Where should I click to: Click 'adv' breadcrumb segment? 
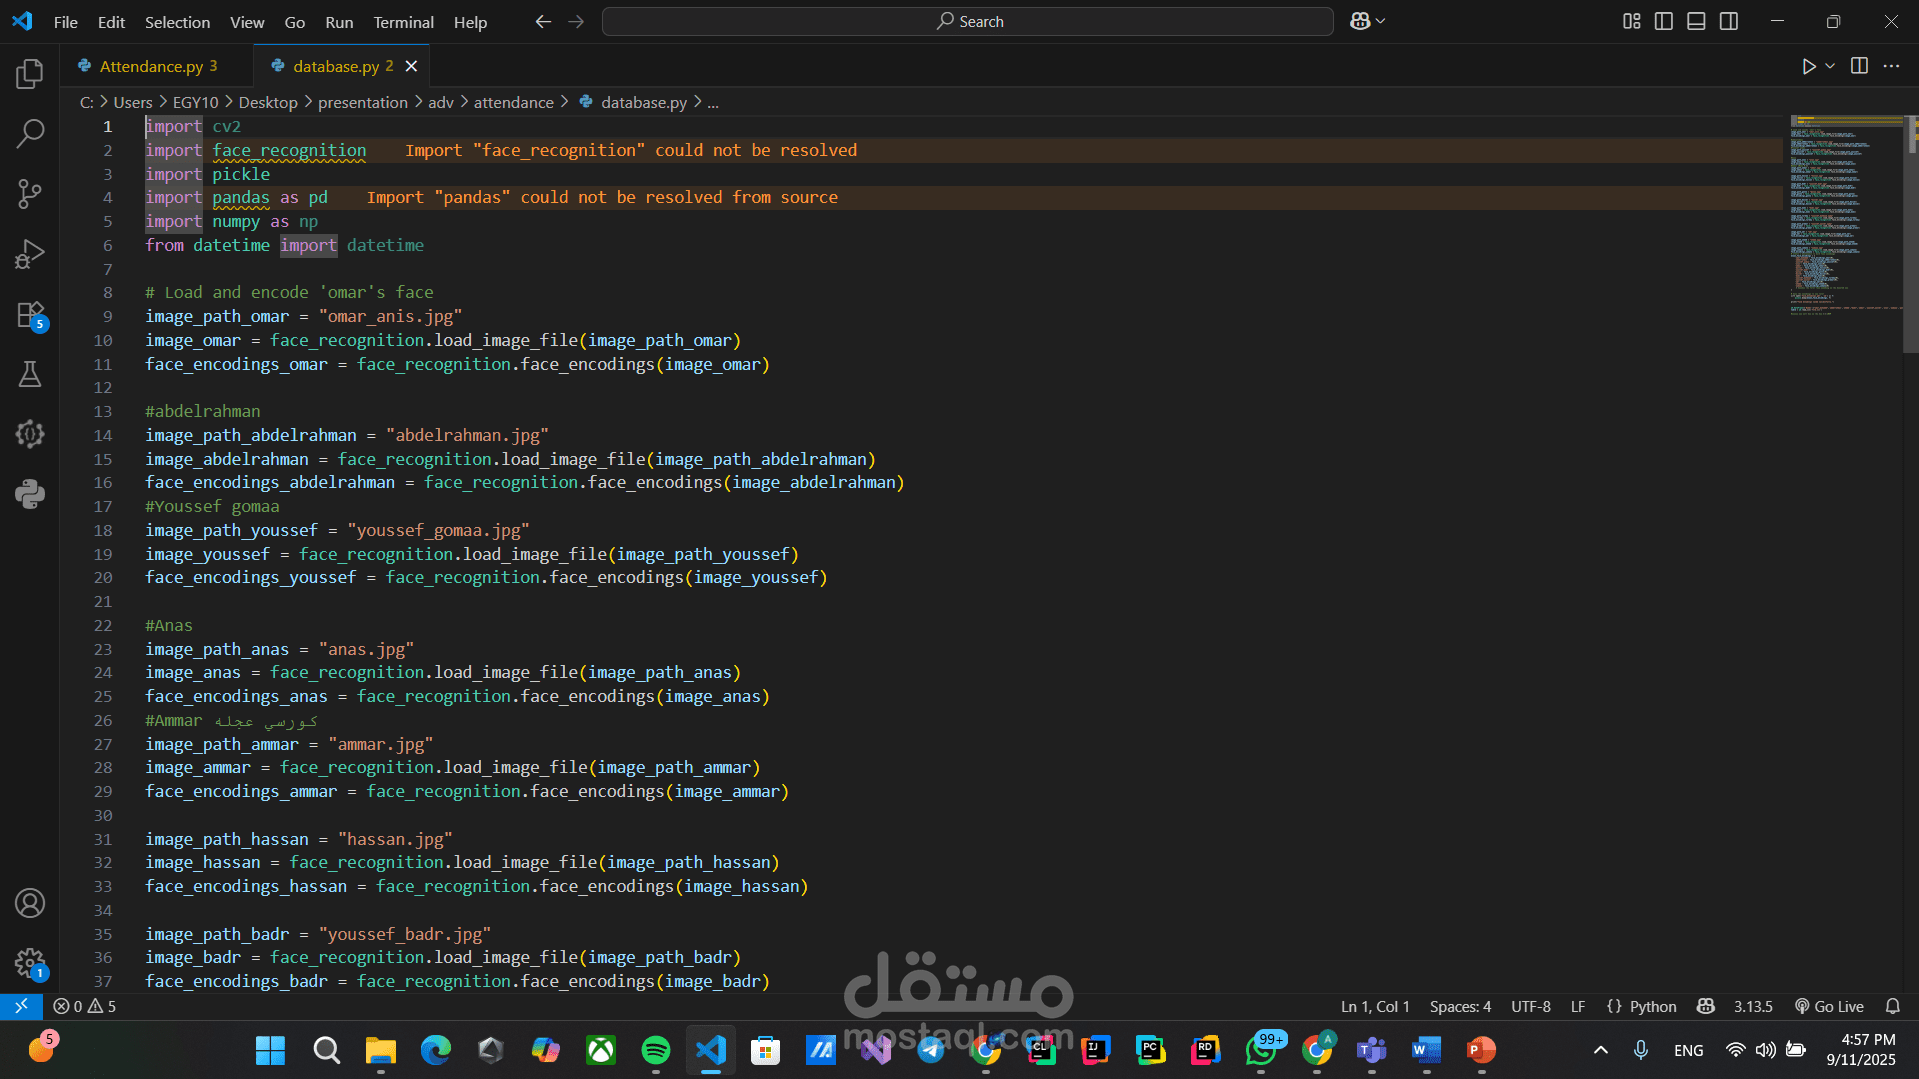coord(441,102)
